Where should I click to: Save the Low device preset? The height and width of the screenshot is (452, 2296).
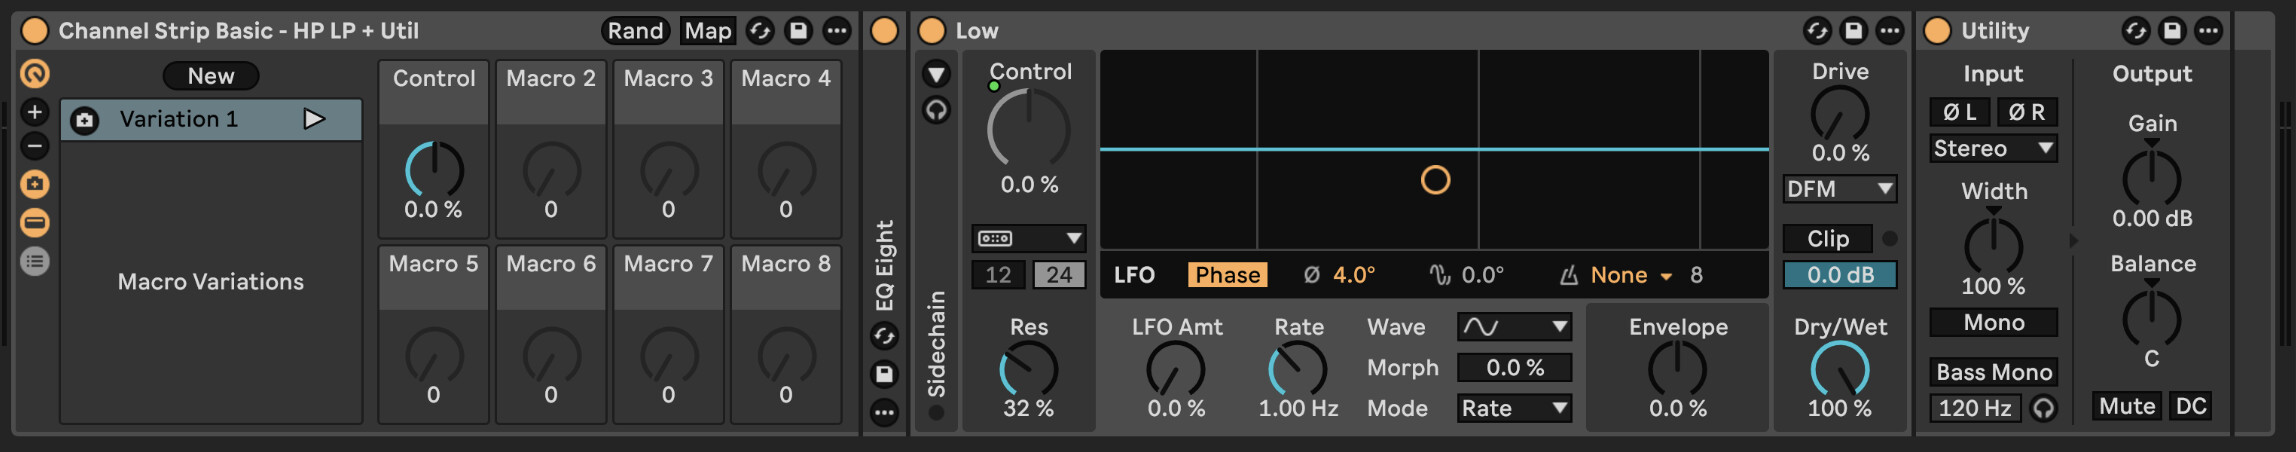tap(1853, 31)
